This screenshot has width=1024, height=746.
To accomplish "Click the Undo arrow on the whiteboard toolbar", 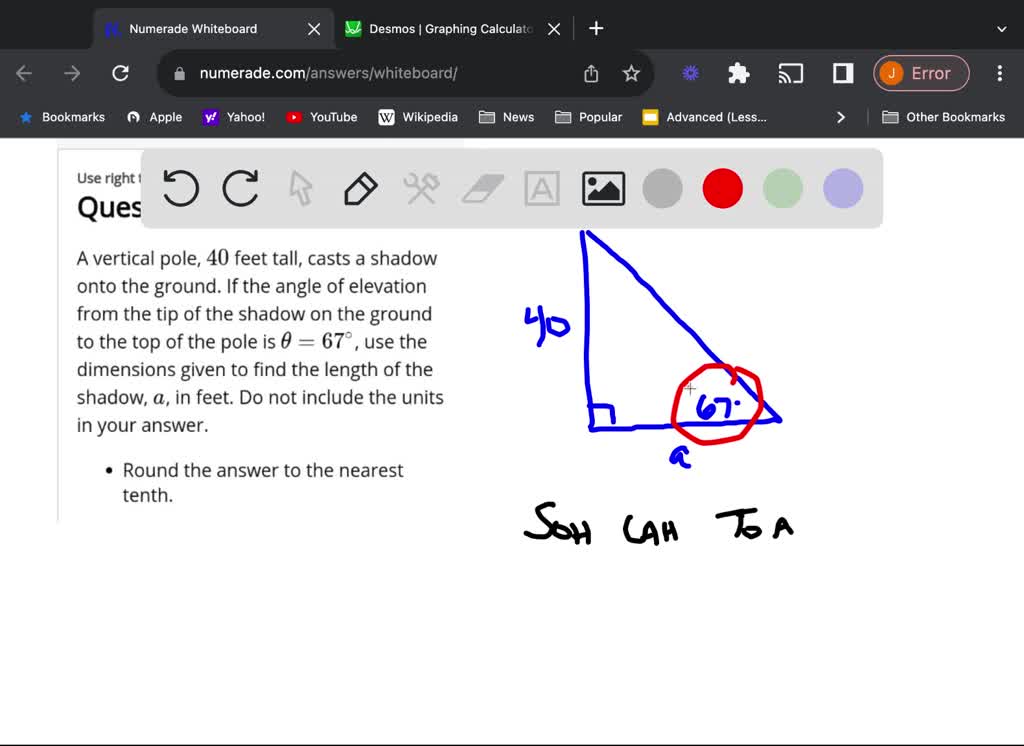I will [180, 189].
